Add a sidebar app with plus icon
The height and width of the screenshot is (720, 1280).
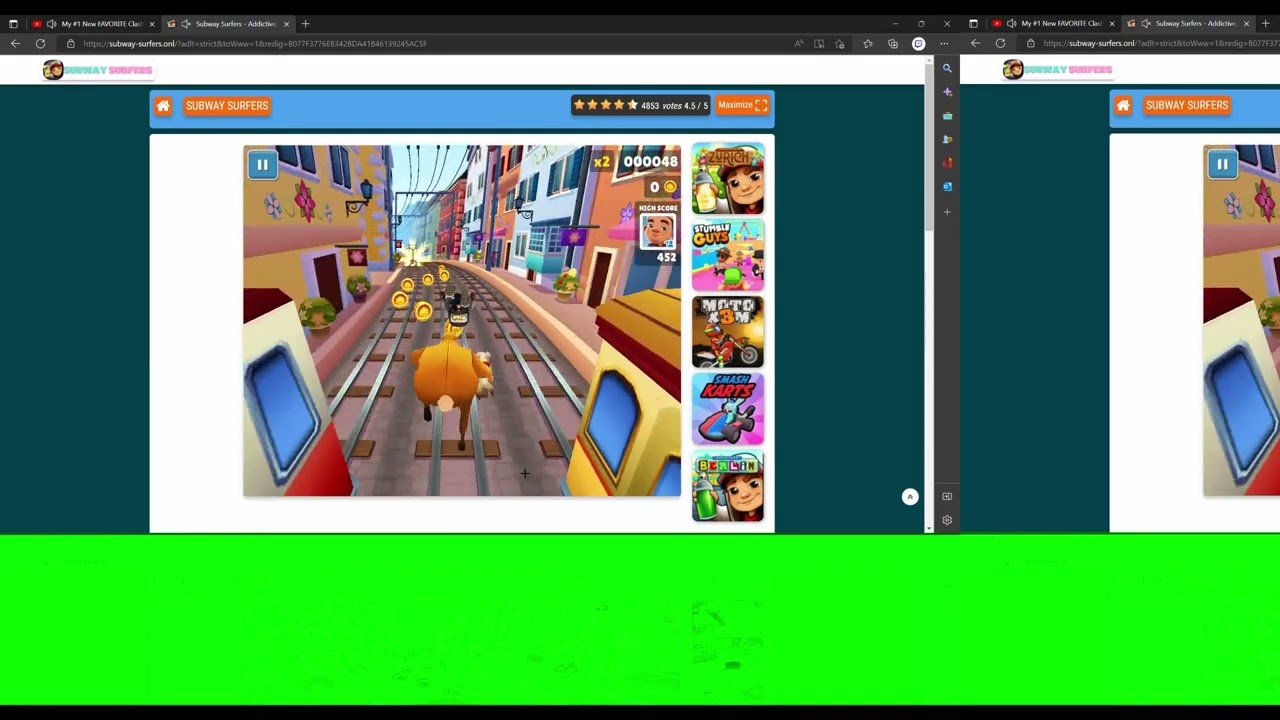(x=947, y=212)
